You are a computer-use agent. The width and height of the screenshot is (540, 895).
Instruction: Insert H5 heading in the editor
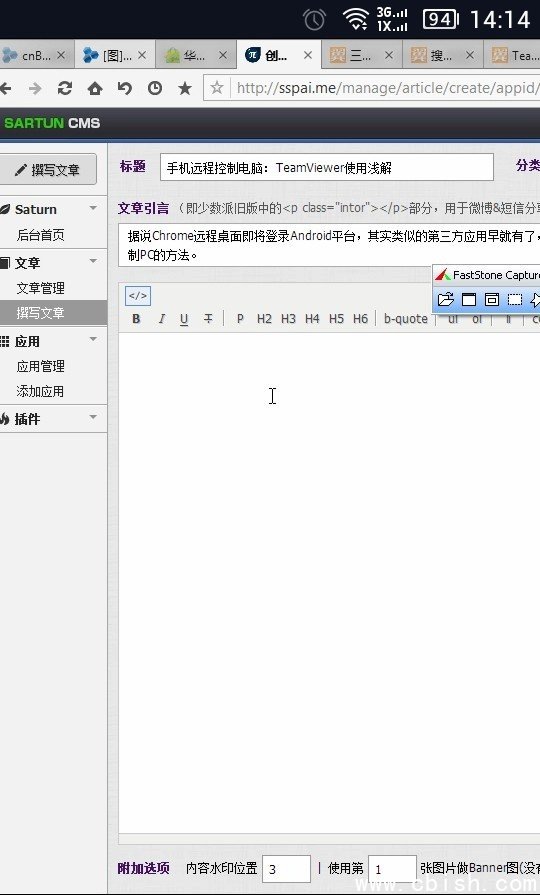pos(336,319)
